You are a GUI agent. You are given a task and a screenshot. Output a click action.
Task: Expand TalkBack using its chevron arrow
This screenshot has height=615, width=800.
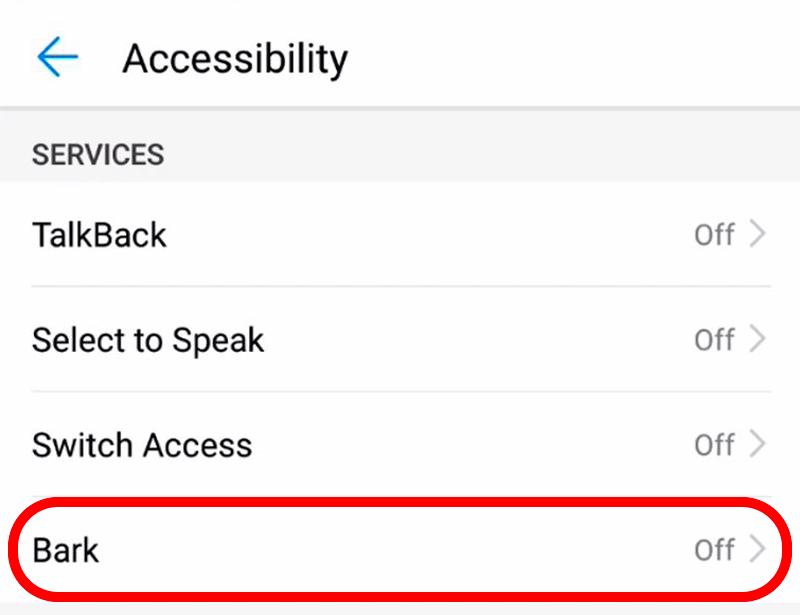(758, 234)
